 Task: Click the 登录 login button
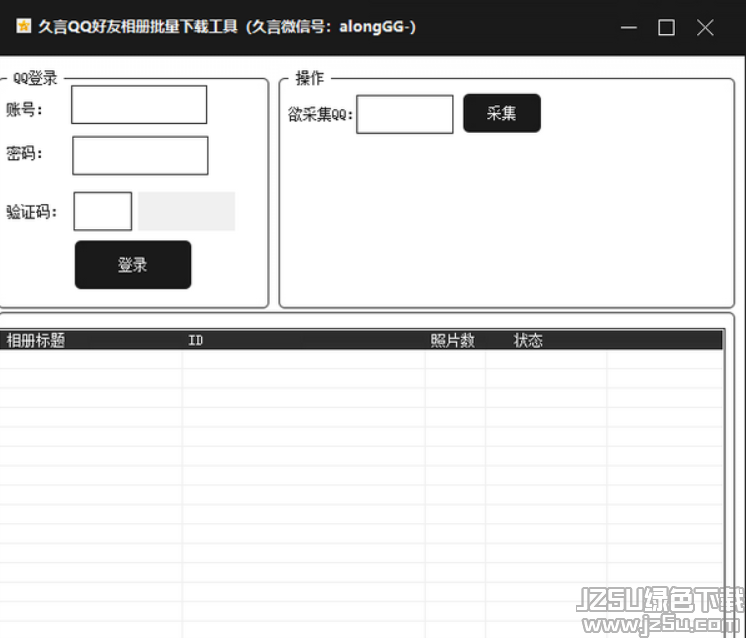pyautogui.click(x=133, y=265)
